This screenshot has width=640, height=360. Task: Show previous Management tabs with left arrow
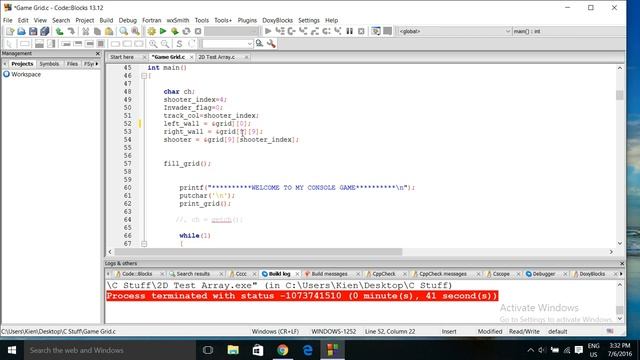coord(4,64)
